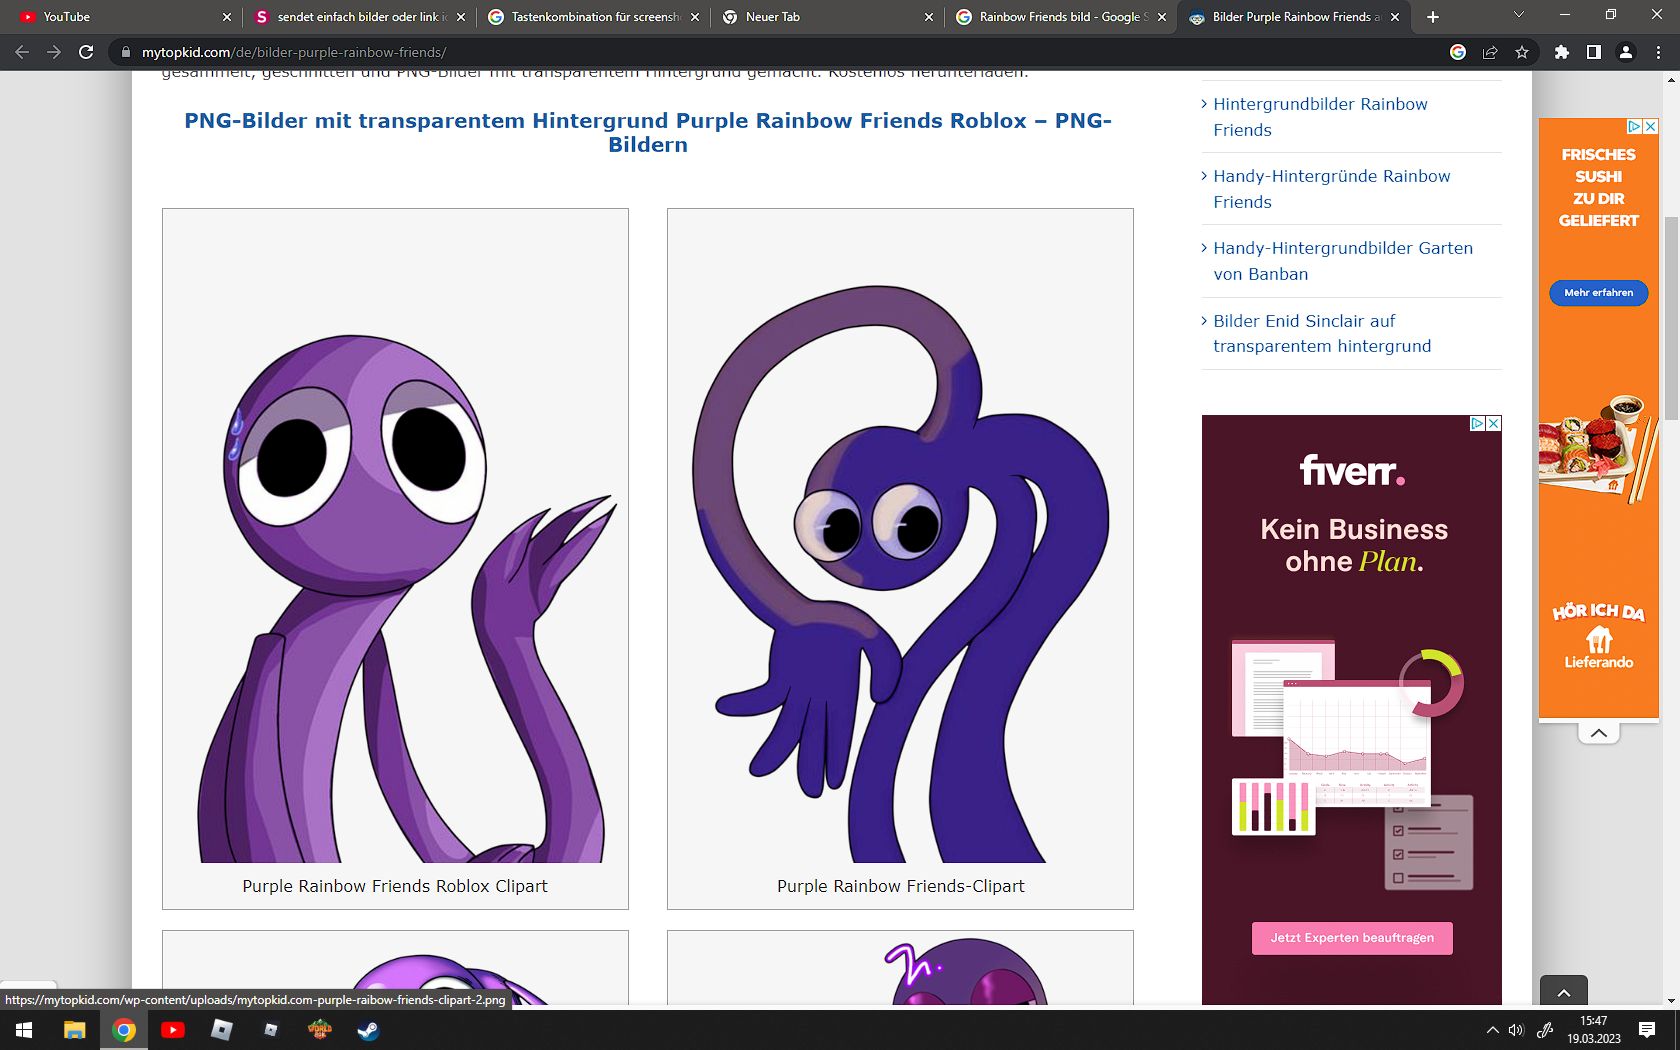Bookmark this page with the star icon
The width and height of the screenshot is (1680, 1050).
pyautogui.click(x=1522, y=52)
